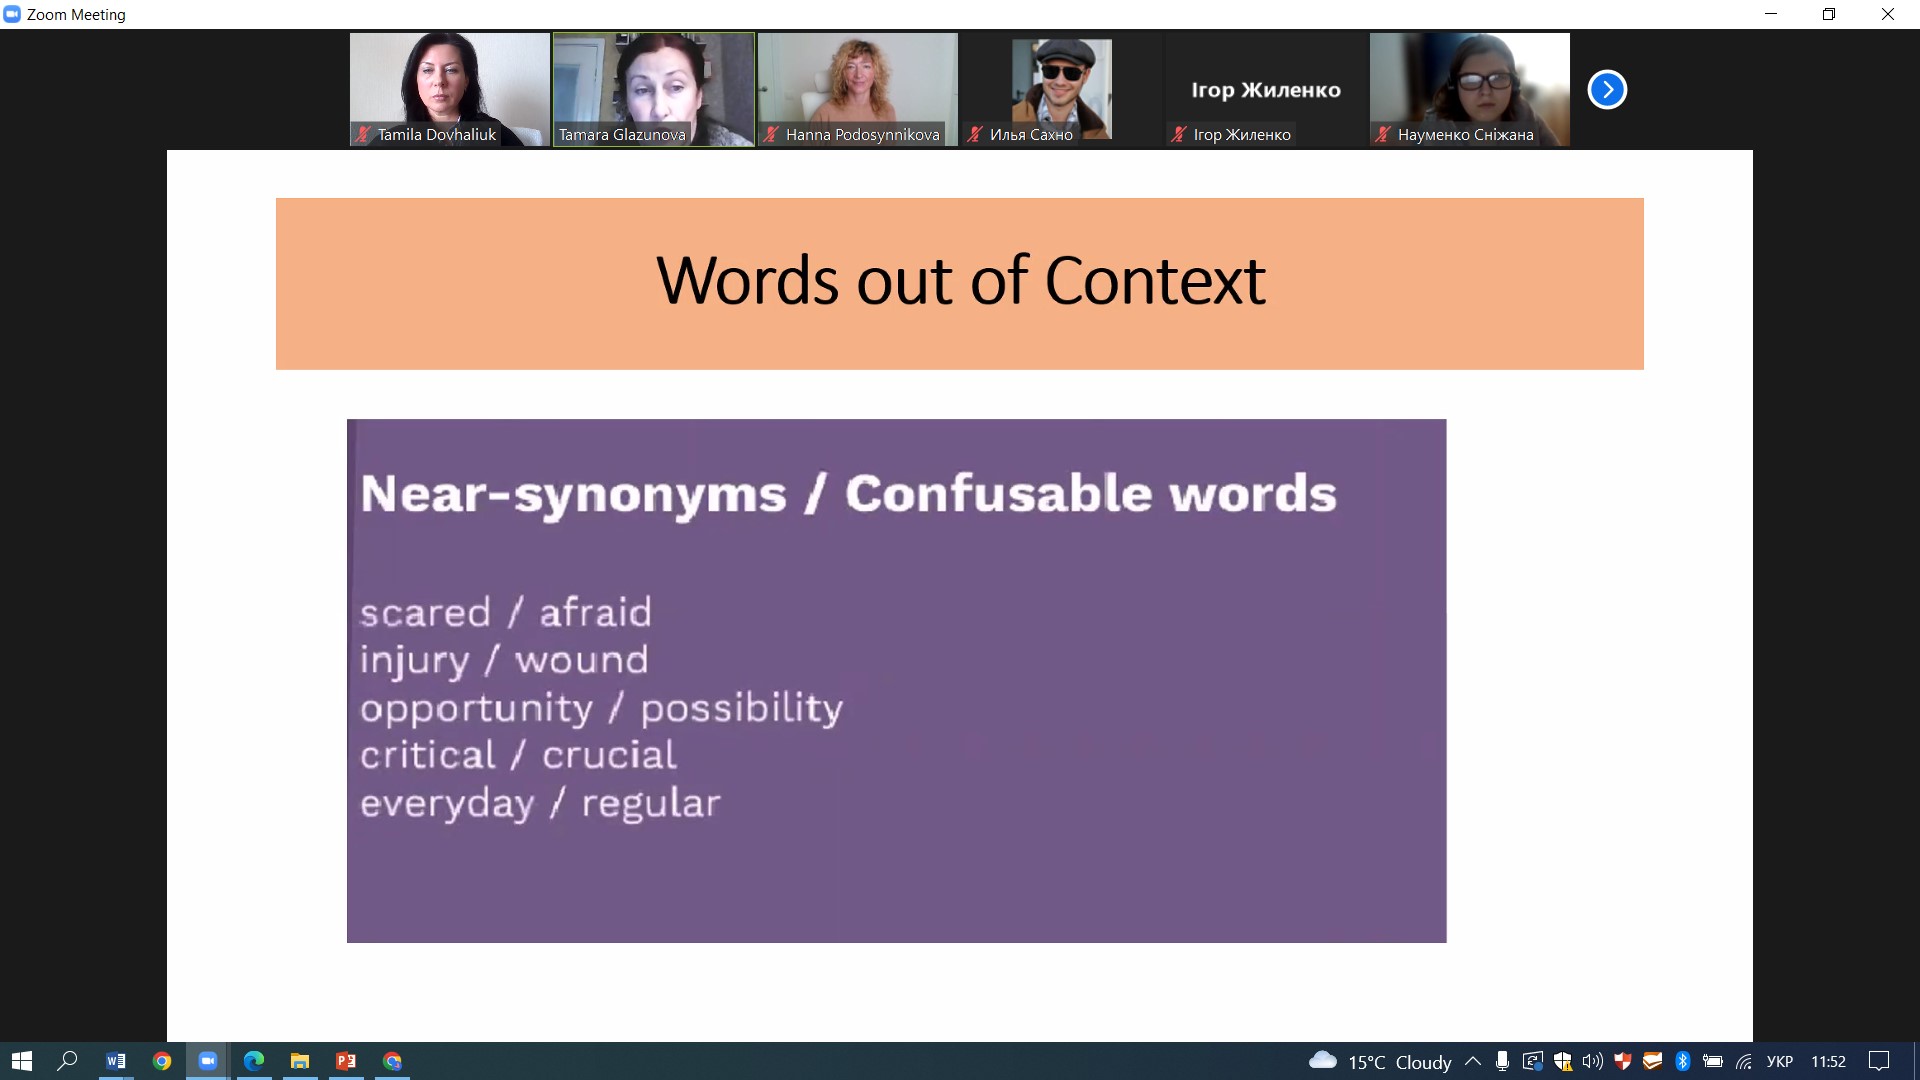Open Zoom app in taskbar
Screen dimensions: 1920x1080
pos(208,1061)
